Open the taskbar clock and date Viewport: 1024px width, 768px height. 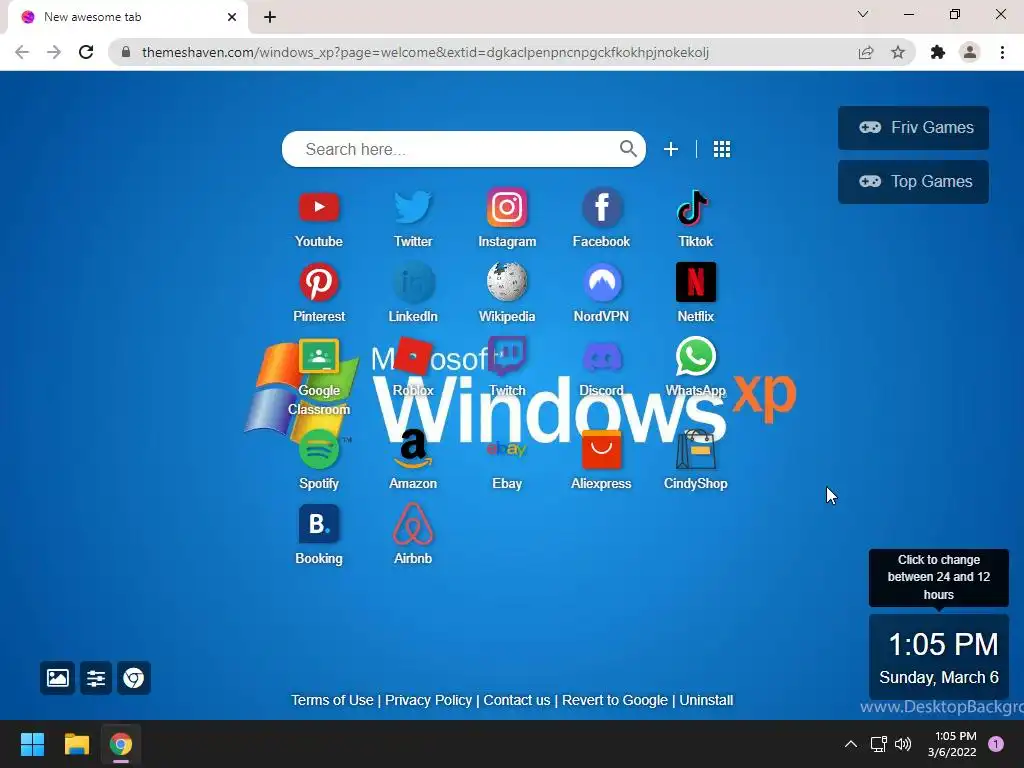[953, 744]
